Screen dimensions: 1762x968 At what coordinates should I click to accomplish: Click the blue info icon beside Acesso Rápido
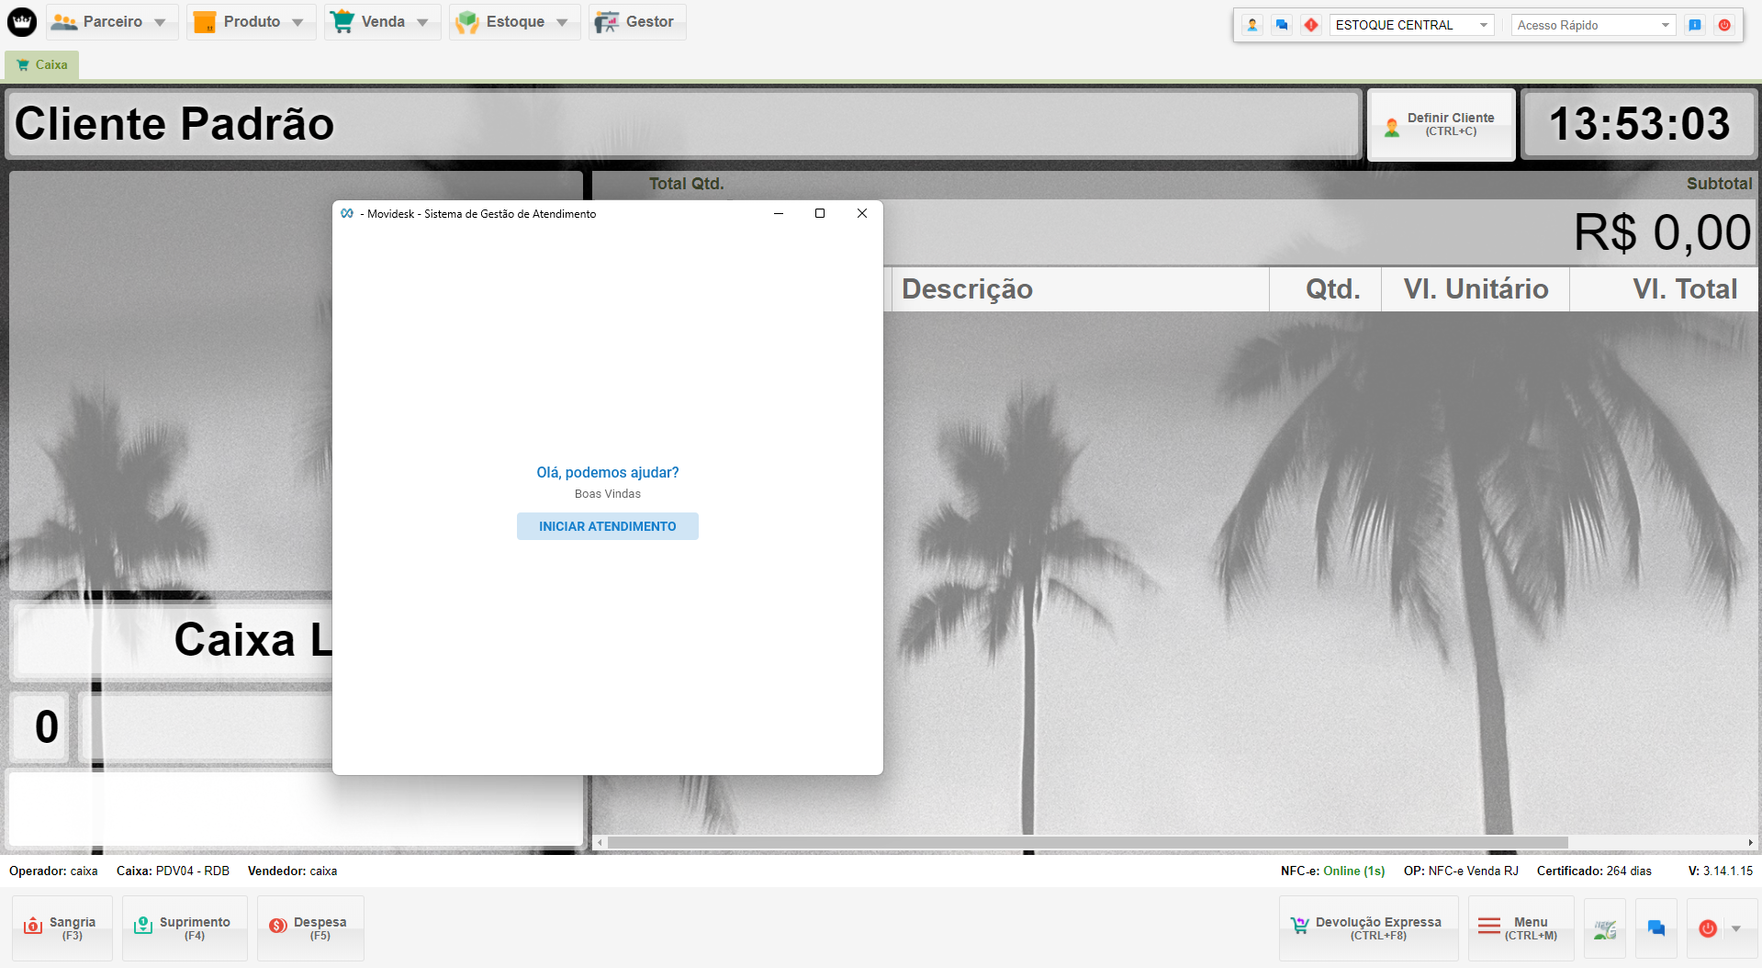point(1695,25)
